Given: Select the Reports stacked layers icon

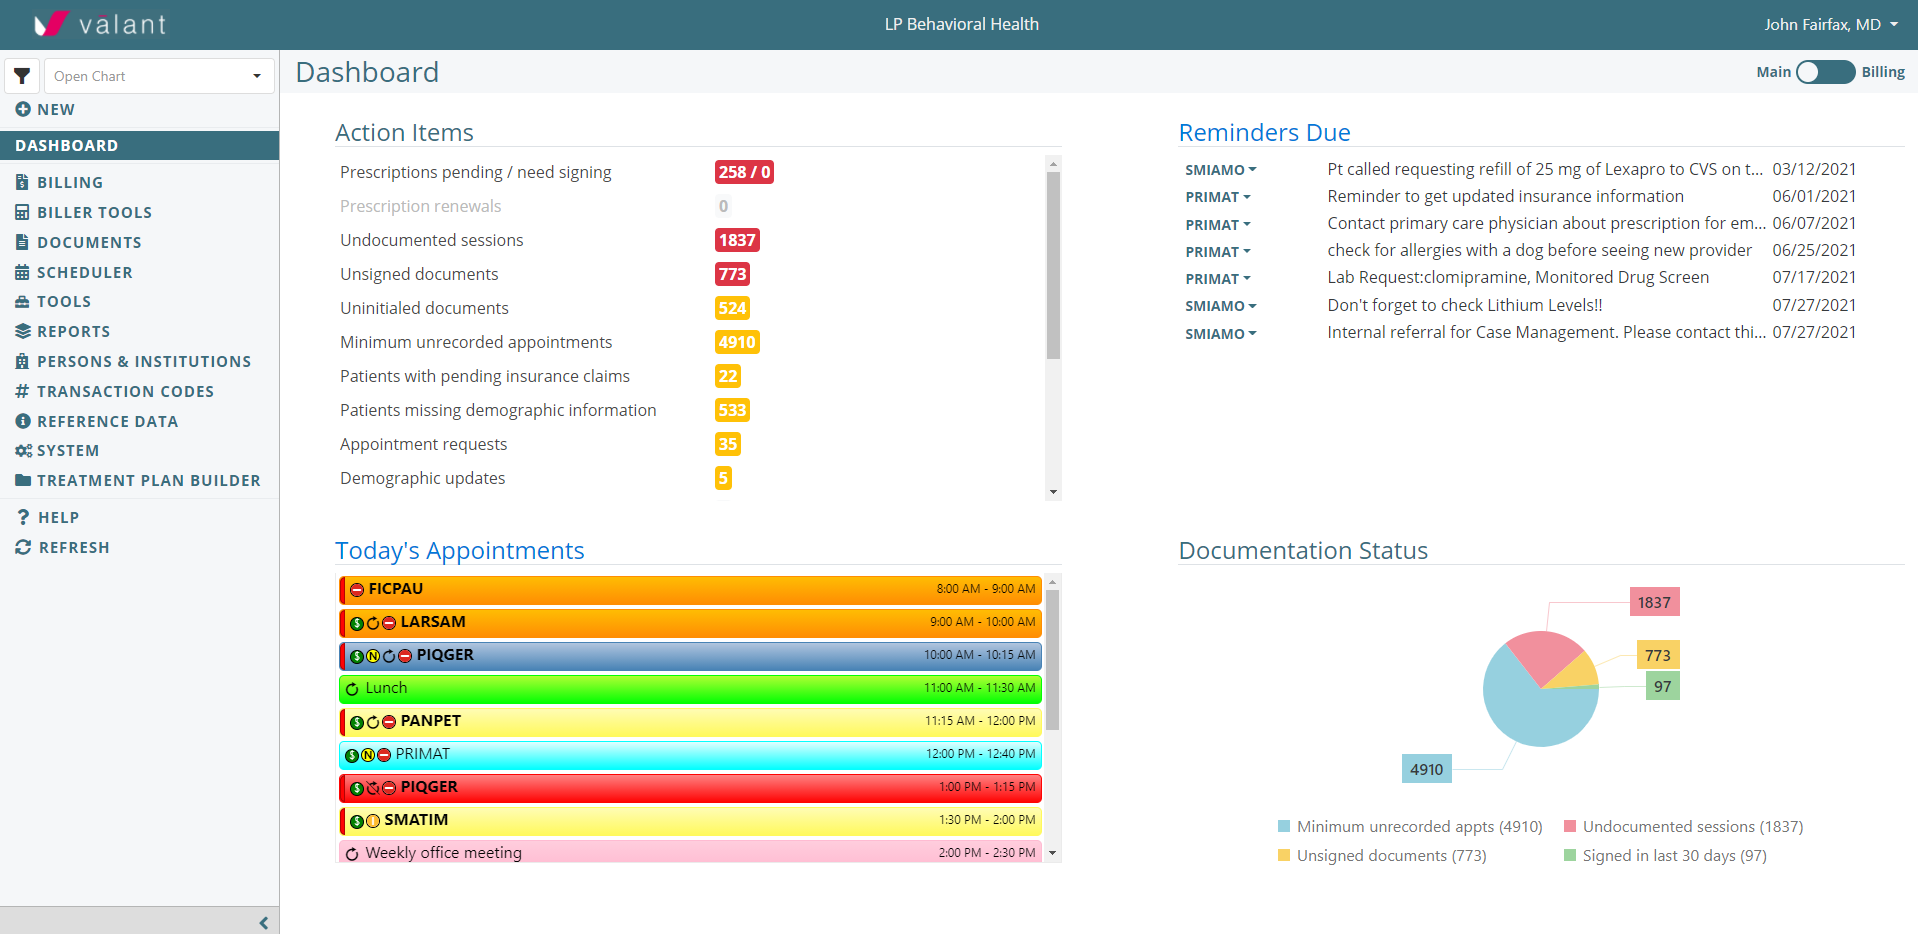Looking at the screenshot, I should pyautogui.click(x=23, y=331).
